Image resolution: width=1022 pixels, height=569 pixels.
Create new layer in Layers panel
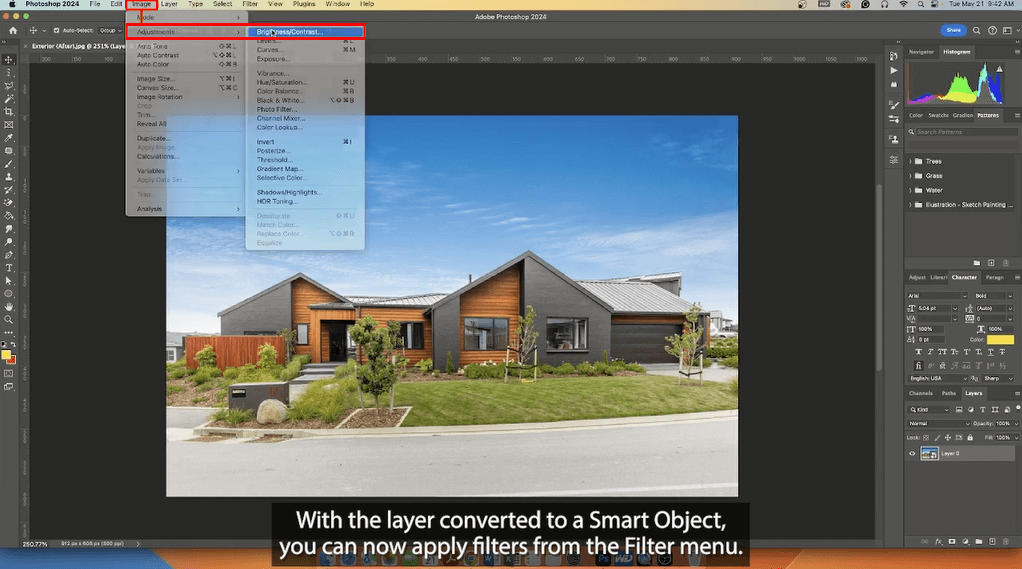click(x=992, y=542)
